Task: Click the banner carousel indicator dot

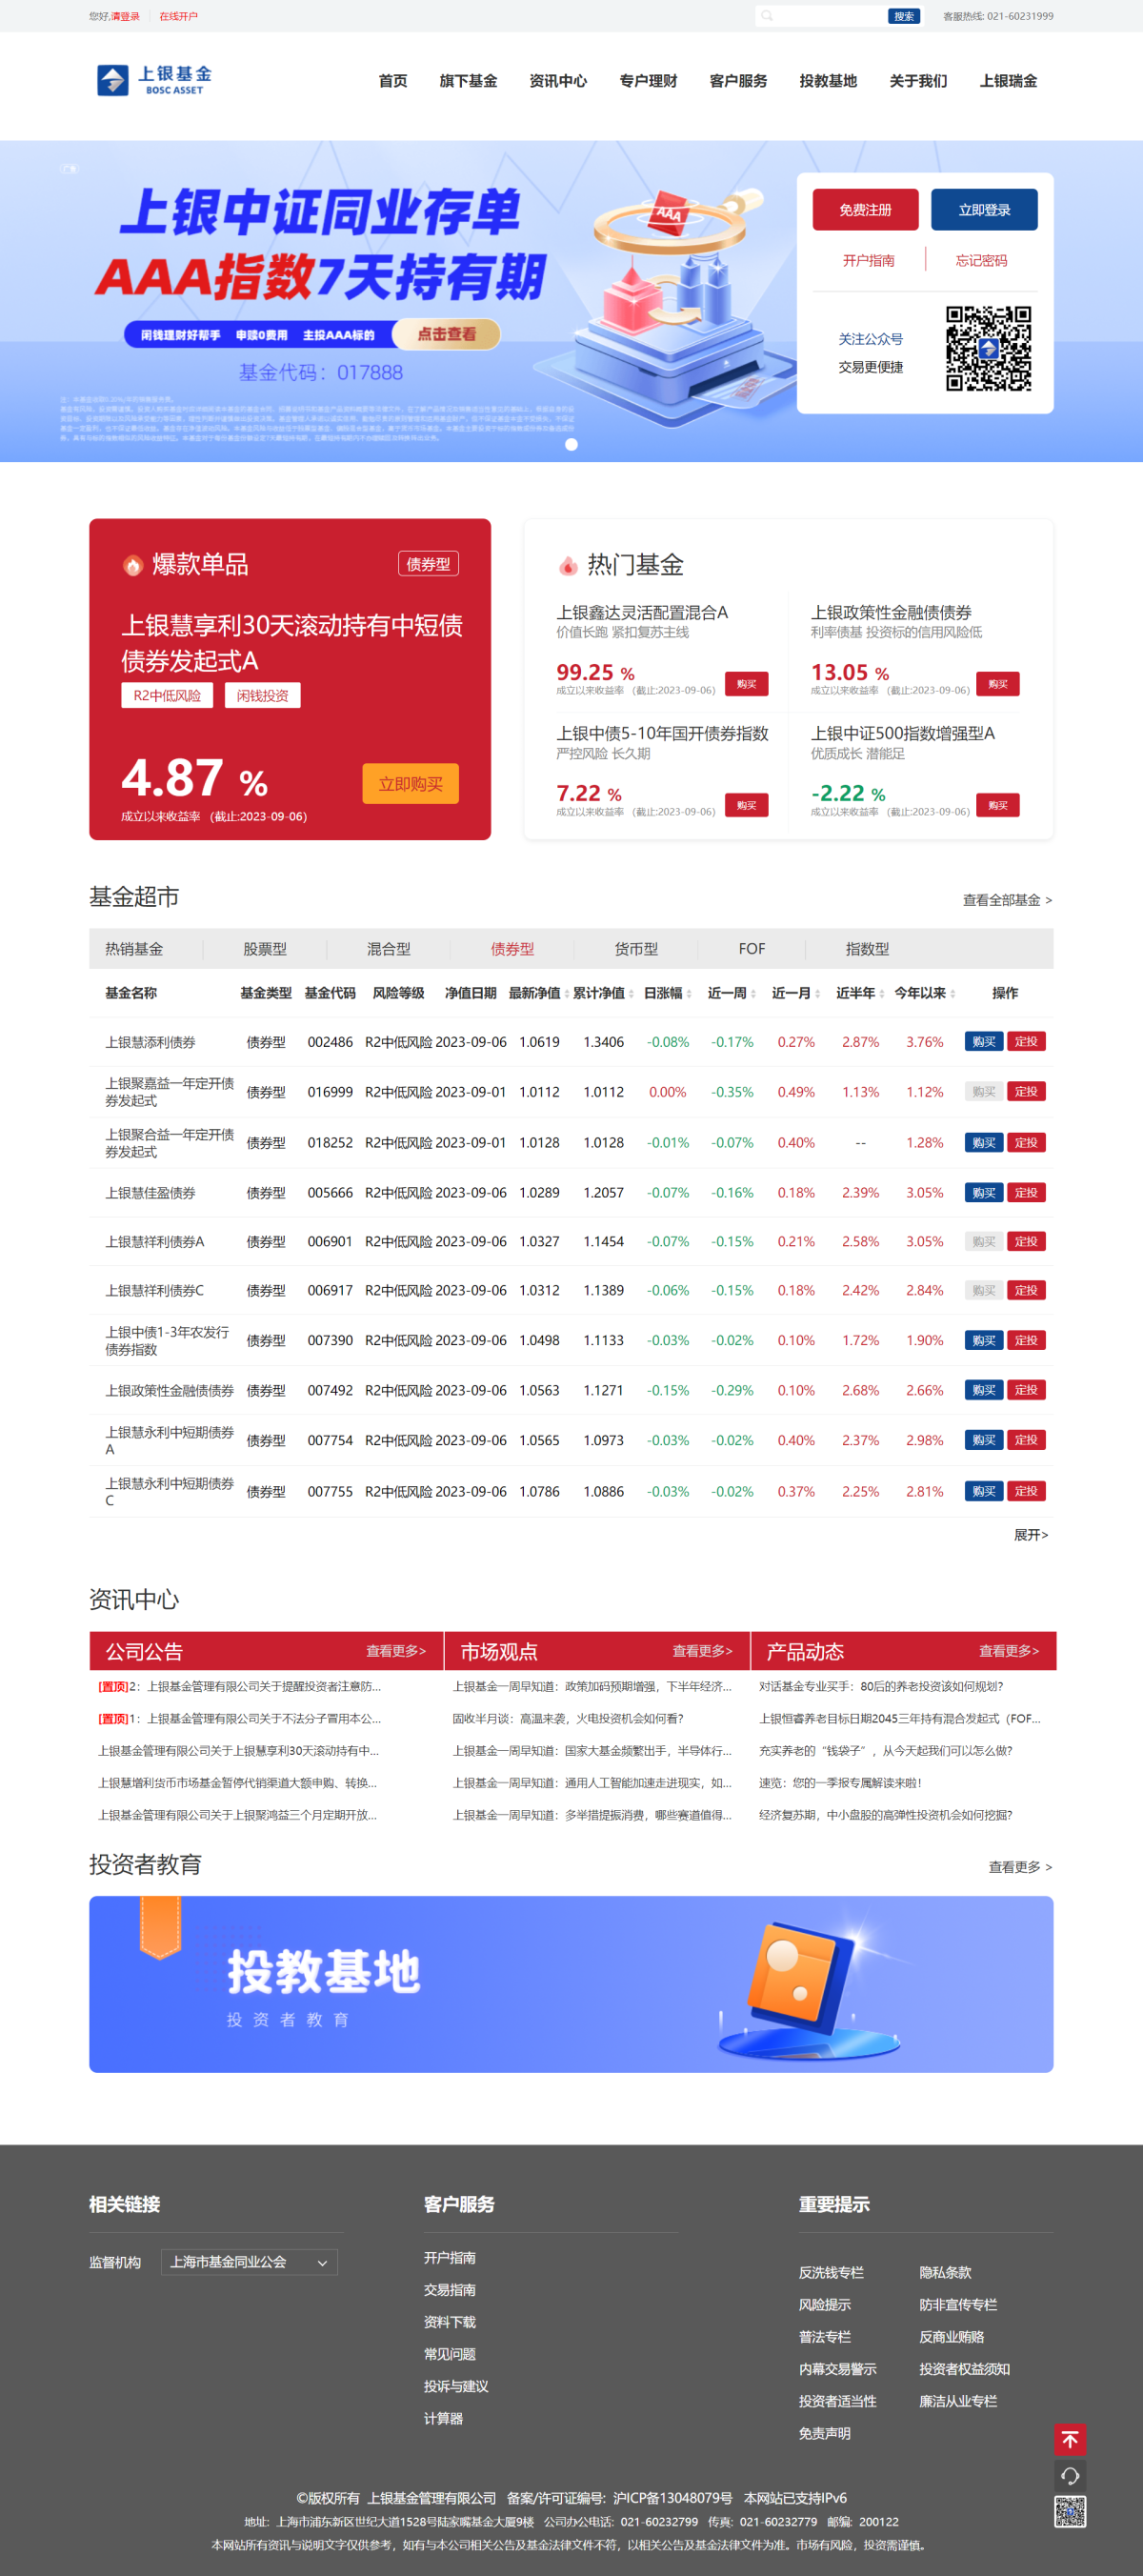Action: point(571,445)
